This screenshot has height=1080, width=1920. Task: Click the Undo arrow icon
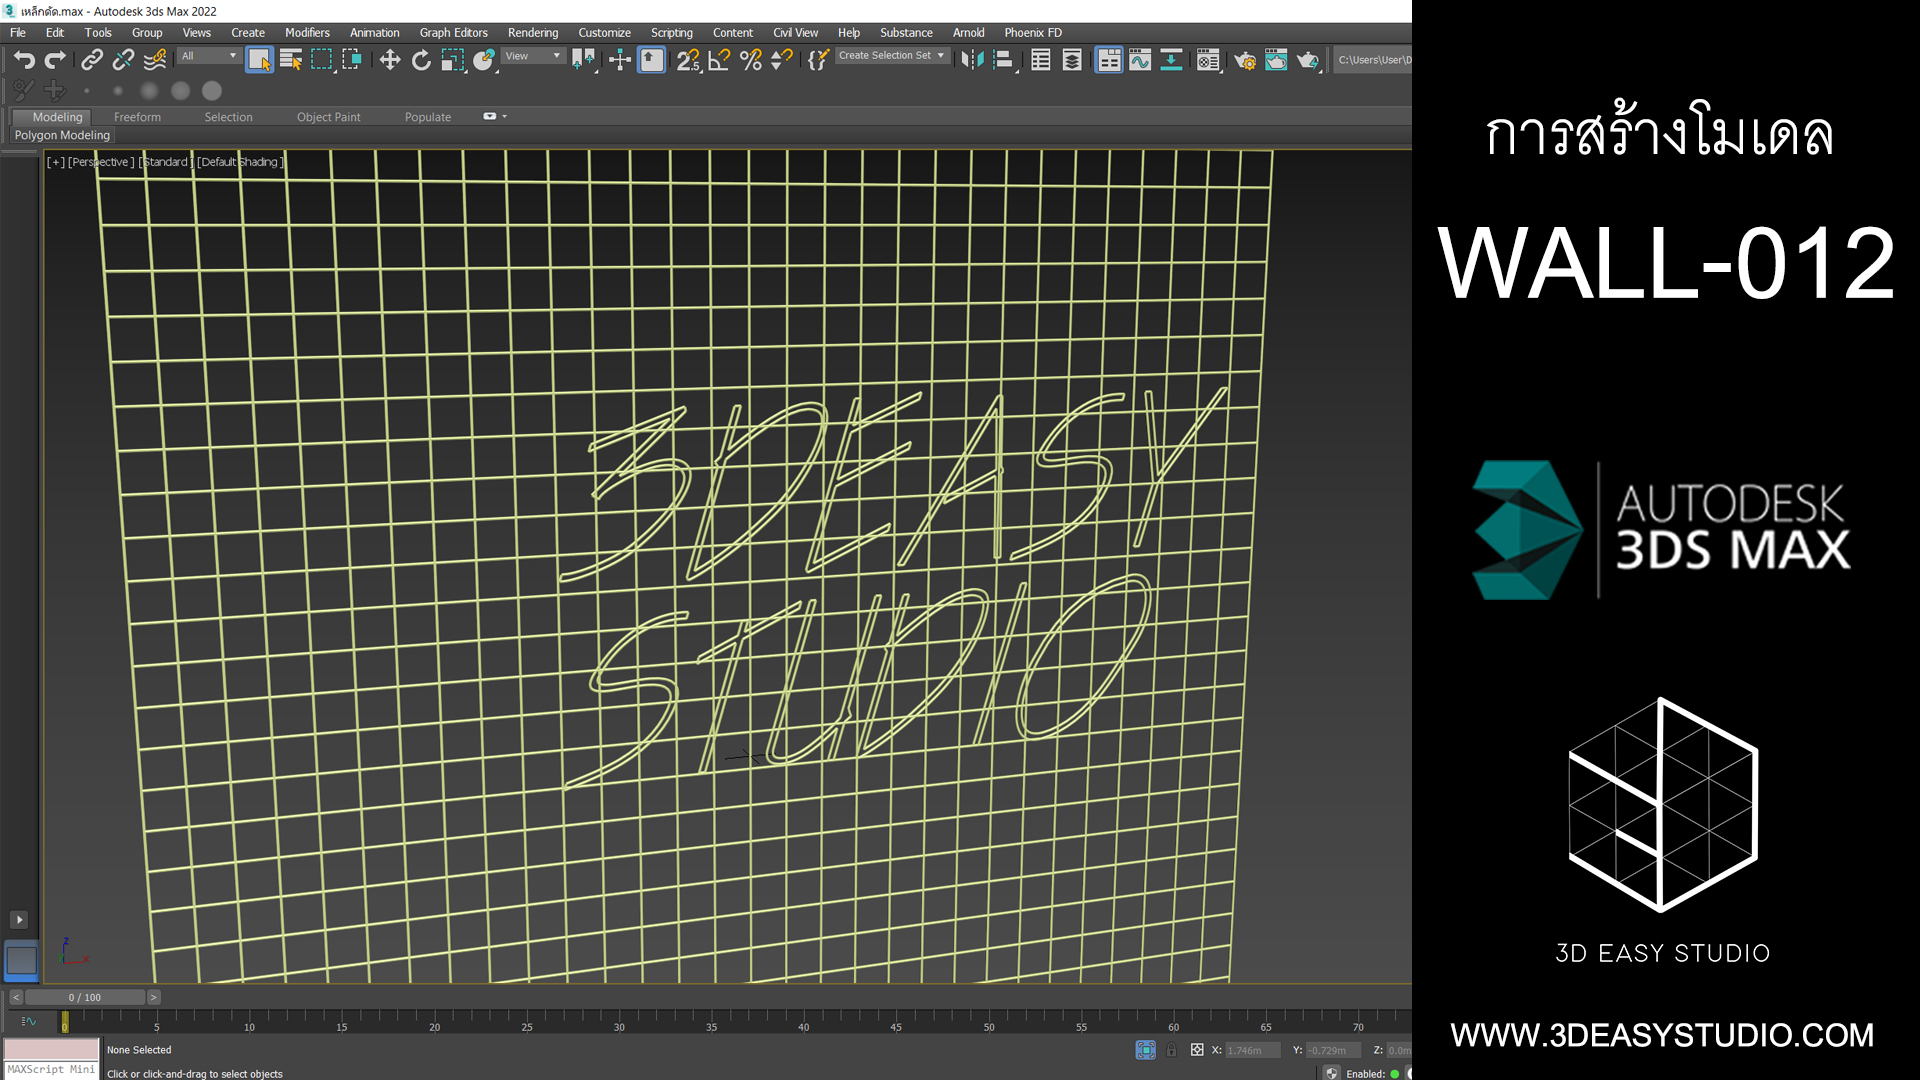[x=24, y=60]
